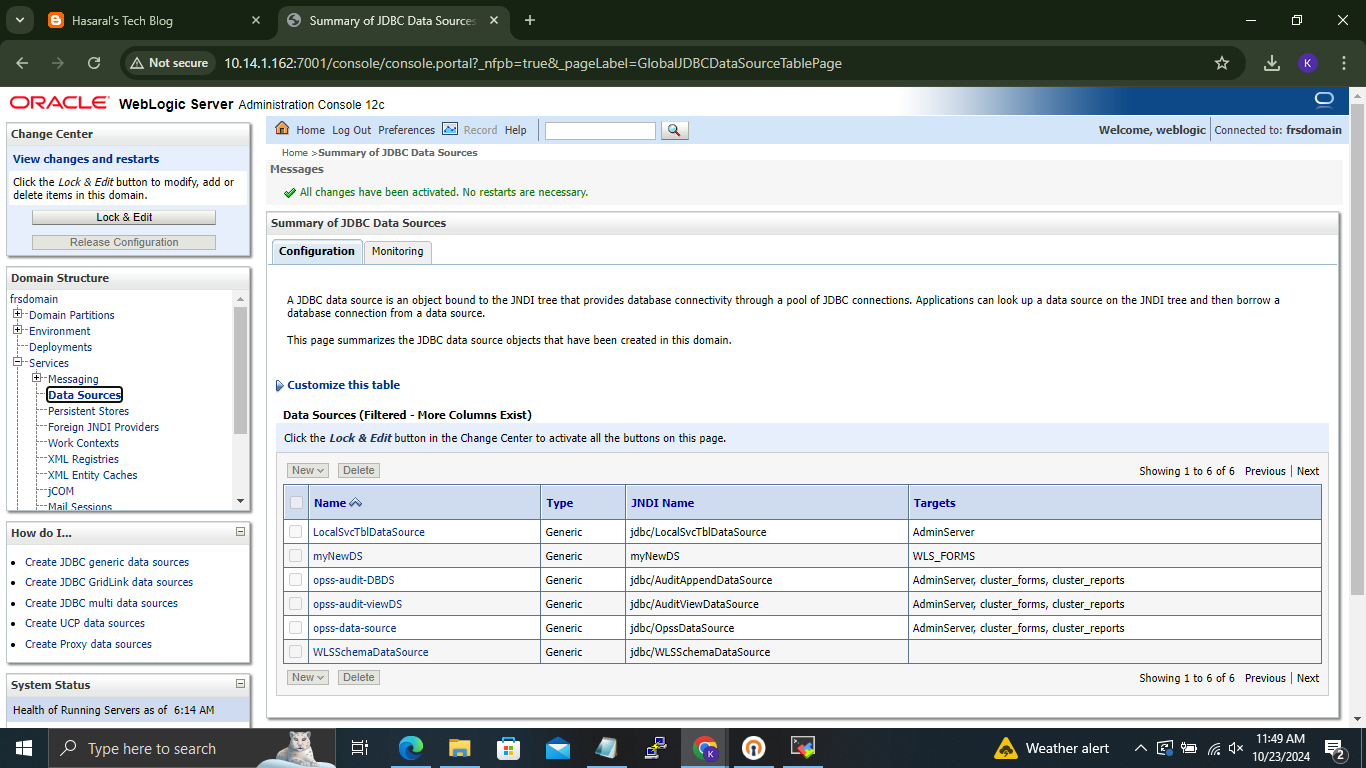
Task: Show hidden tray icons chevron
Action: 1141,748
